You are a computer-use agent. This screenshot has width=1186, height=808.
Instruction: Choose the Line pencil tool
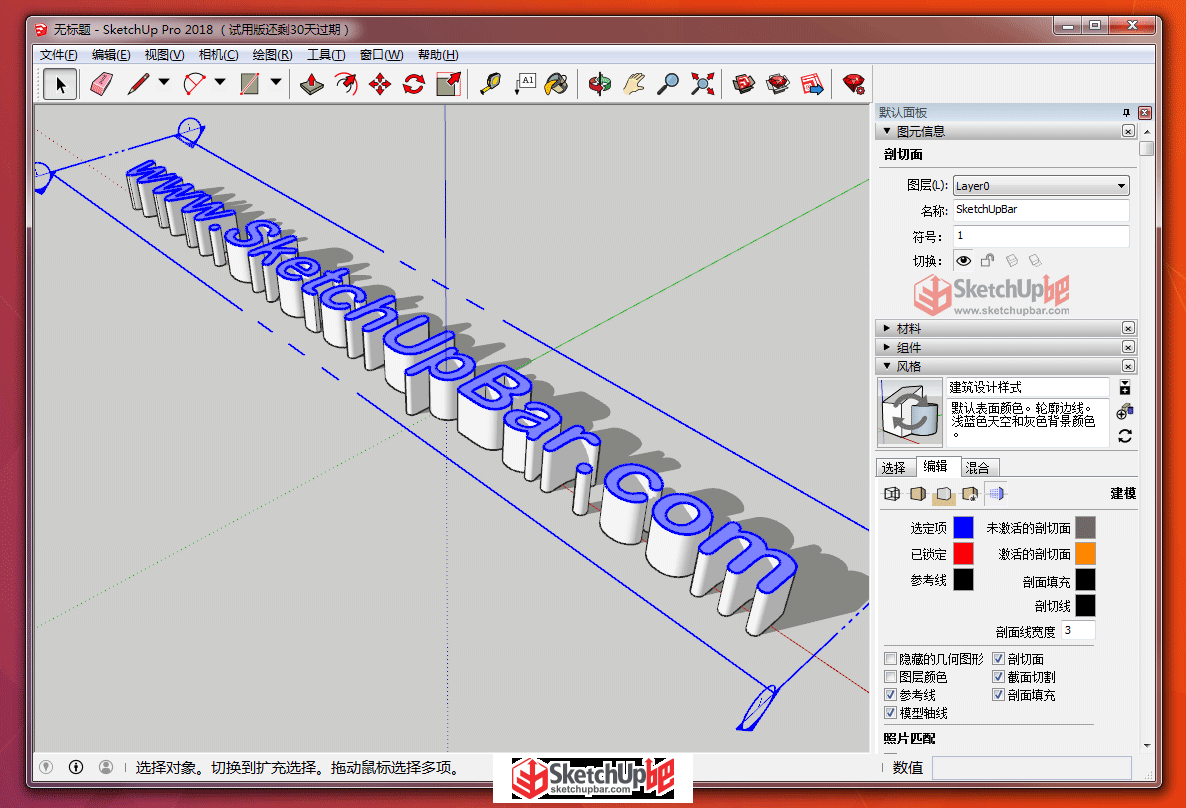pos(138,84)
